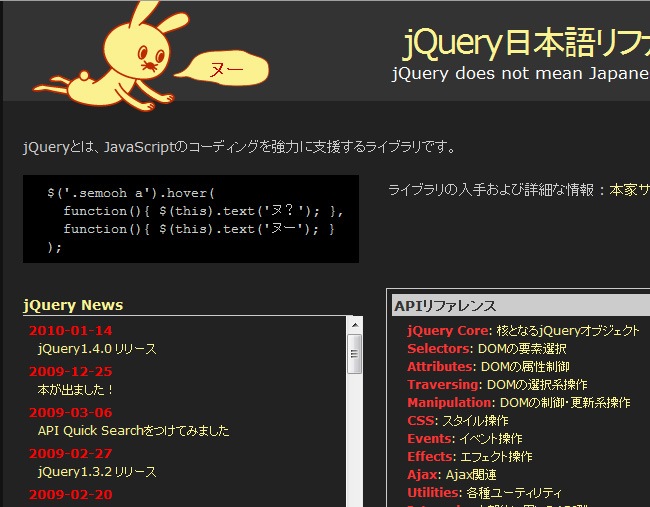
Task: Select the 2009-02-20 news date
Action: pos(70,495)
